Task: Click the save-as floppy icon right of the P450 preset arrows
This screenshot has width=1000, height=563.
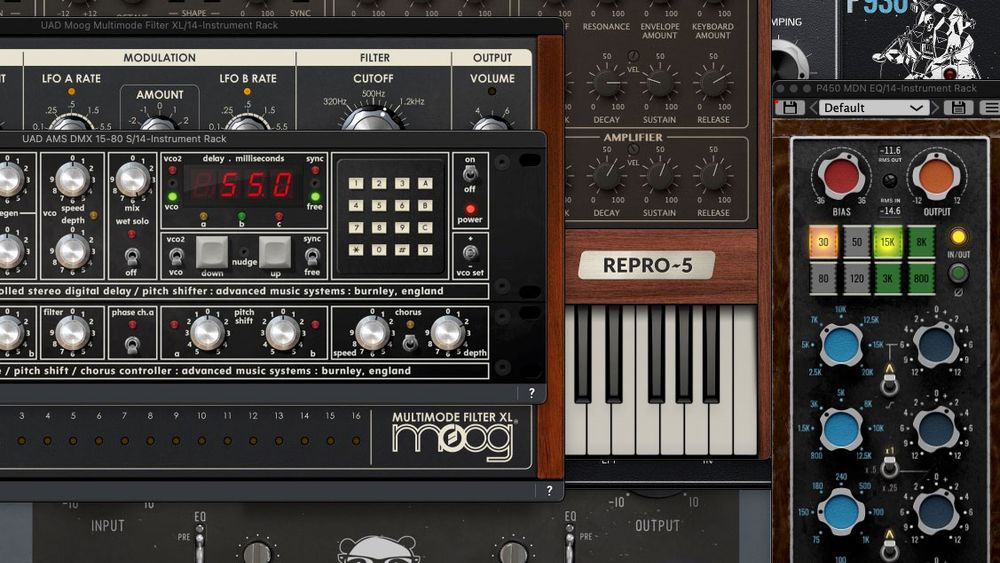Action: (x=958, y=108)
